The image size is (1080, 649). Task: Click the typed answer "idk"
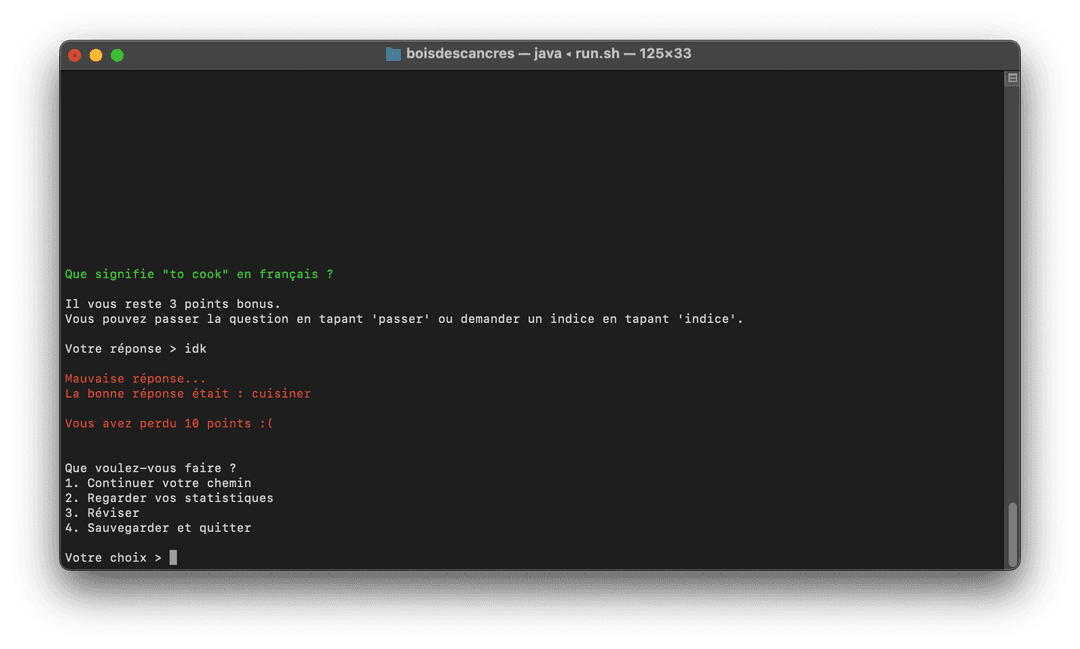click(x=195, y=349)
